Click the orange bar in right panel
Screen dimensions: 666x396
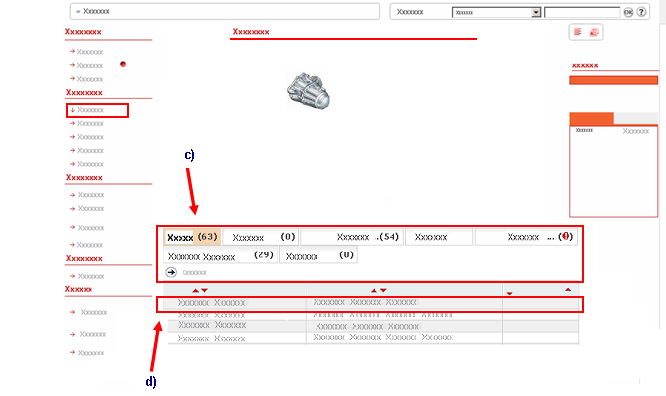click(613, 80)
